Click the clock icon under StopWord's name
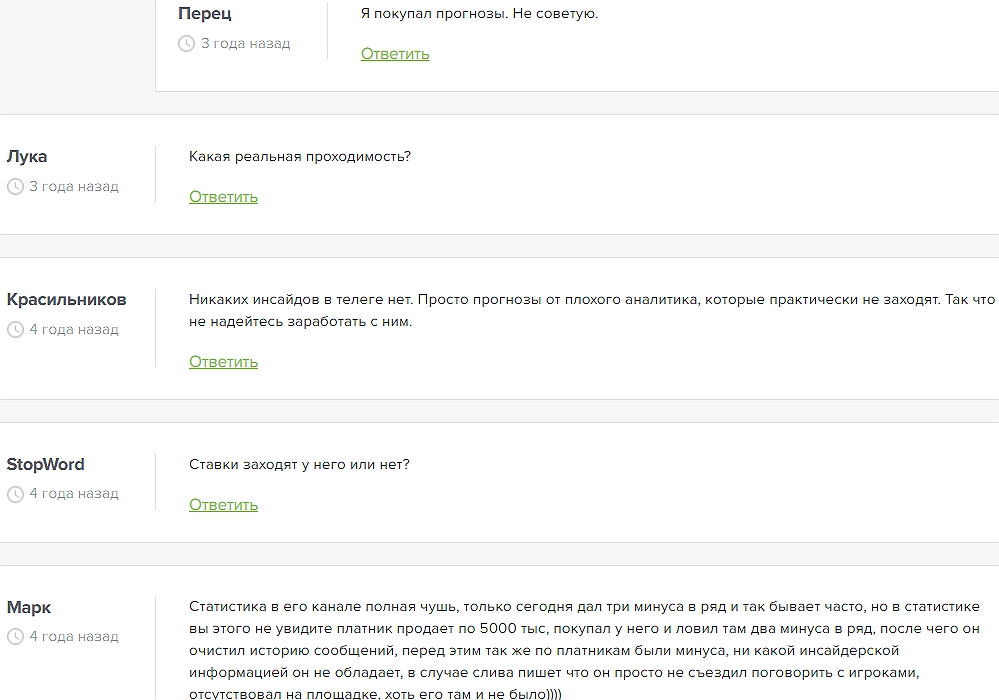Screen dimensions: 999x700 [15, 494]
